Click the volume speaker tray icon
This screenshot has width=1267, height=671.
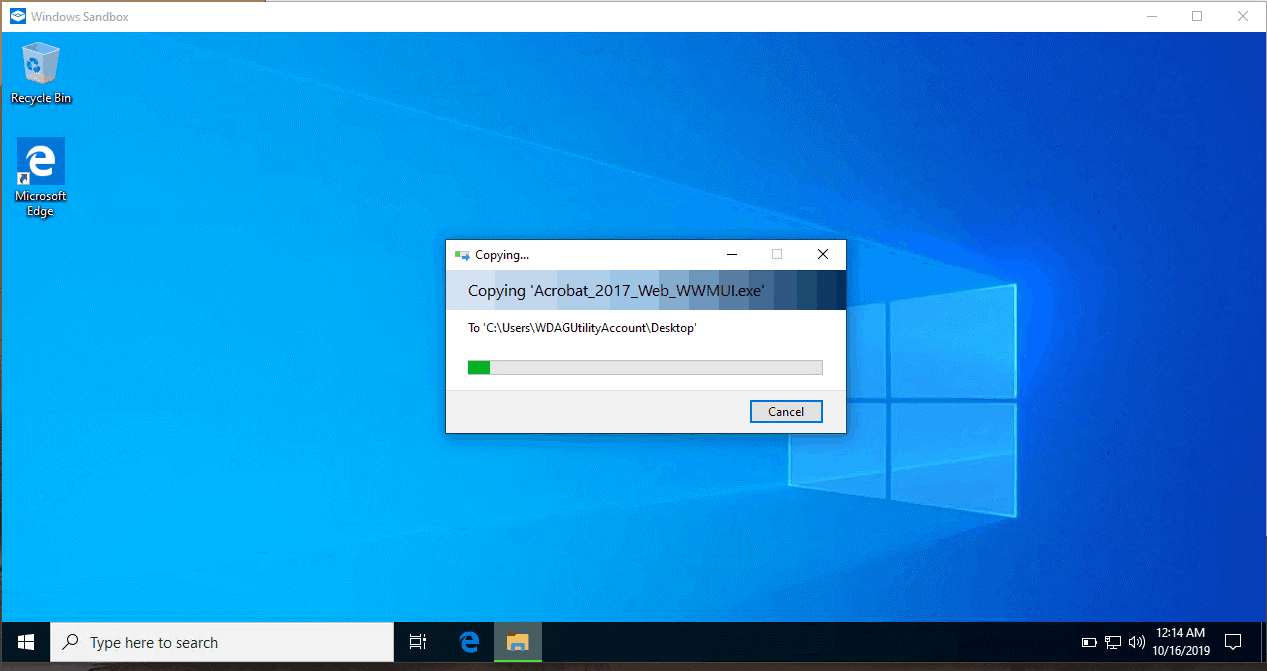point(1136,642)
